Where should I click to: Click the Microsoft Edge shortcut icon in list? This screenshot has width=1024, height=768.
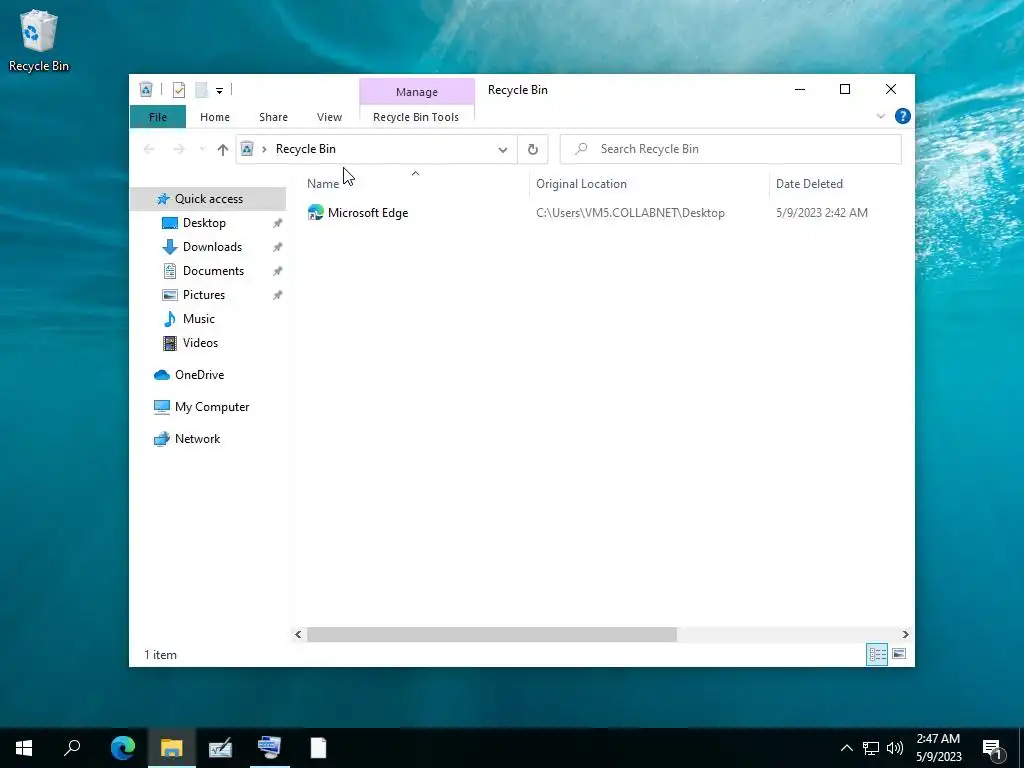point(315,212)
